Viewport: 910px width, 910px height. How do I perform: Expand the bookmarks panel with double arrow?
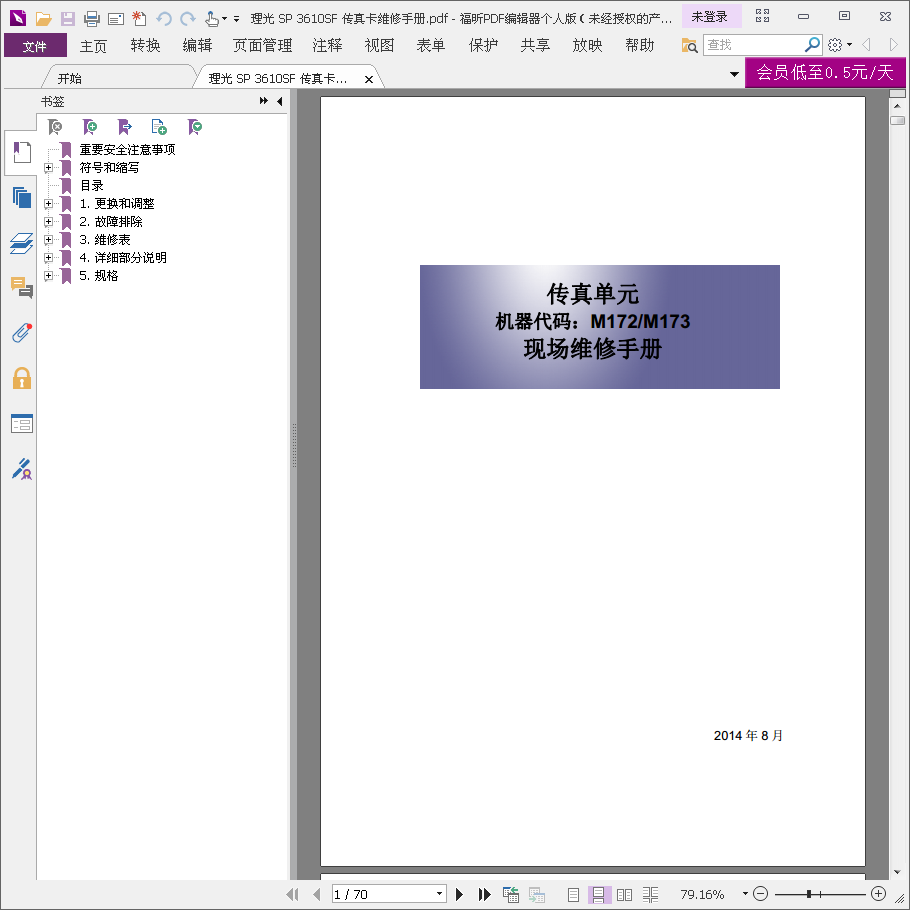(x=263, y=101)
